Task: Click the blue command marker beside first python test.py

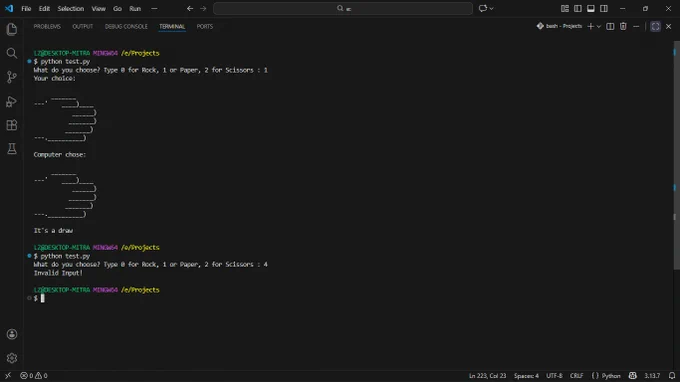Action: [29, 62]
